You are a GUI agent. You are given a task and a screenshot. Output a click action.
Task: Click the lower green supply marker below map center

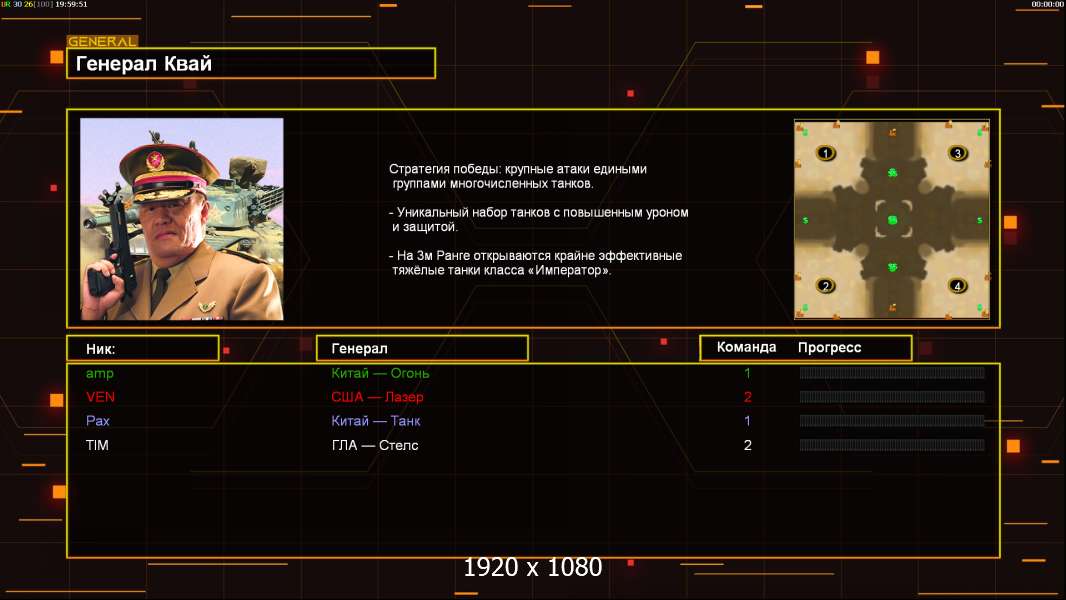coord(893,268)
